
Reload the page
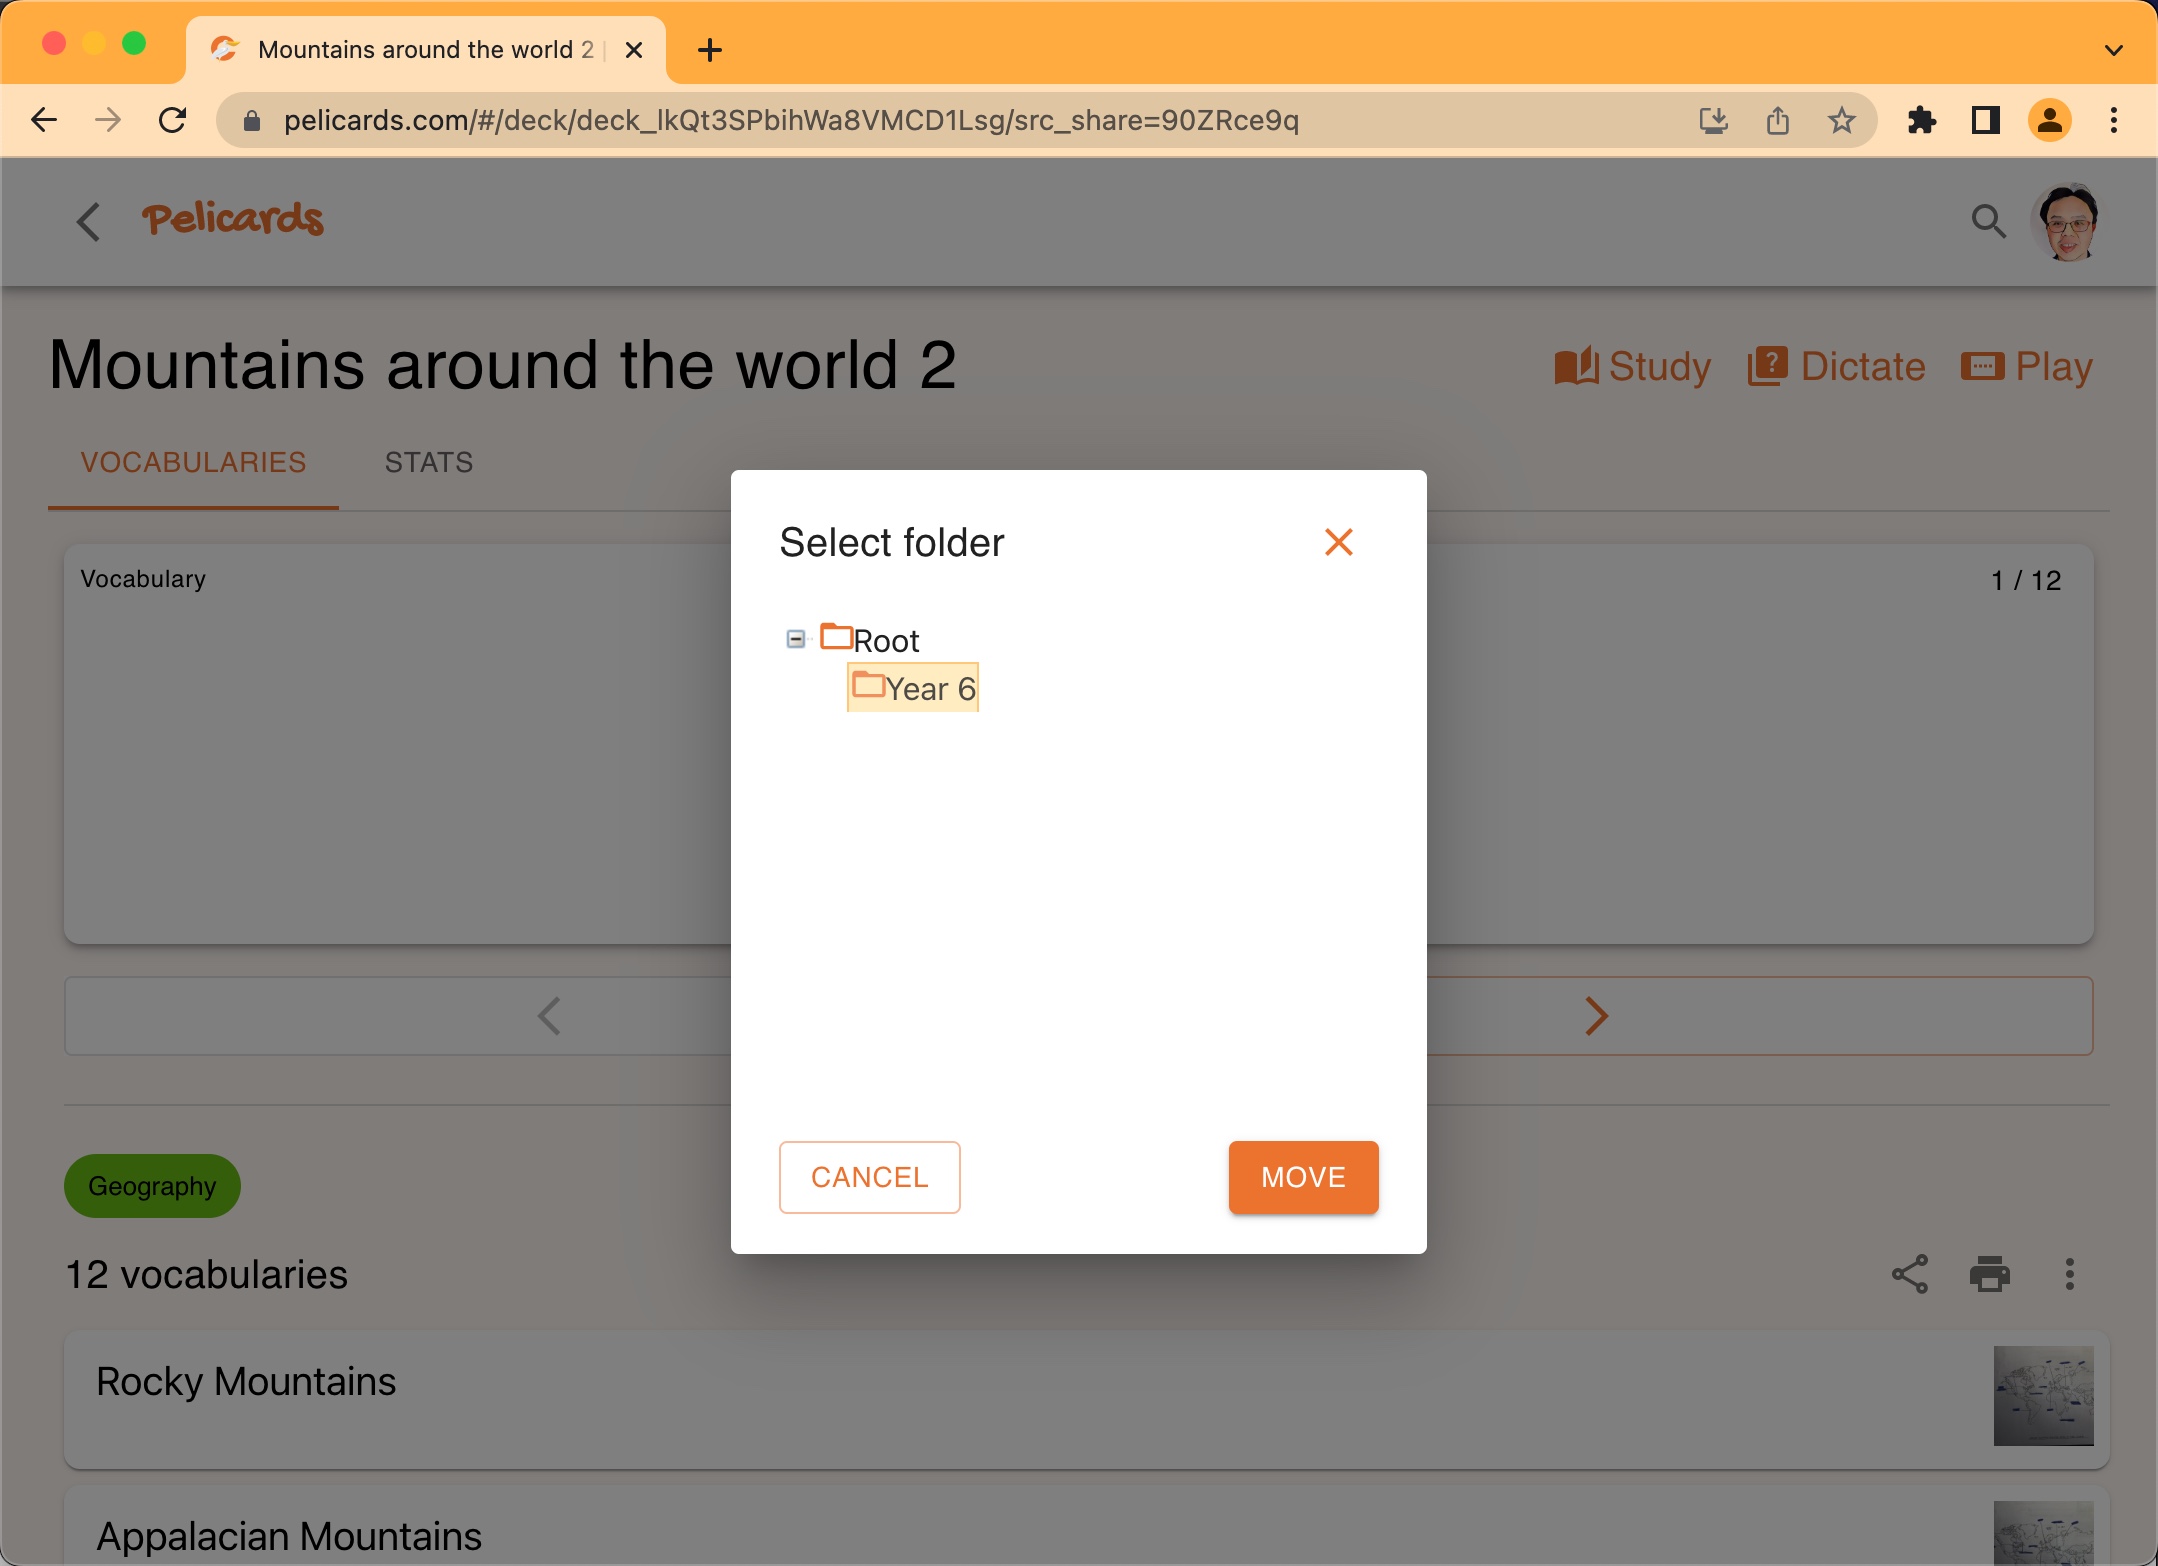point(172,120)
